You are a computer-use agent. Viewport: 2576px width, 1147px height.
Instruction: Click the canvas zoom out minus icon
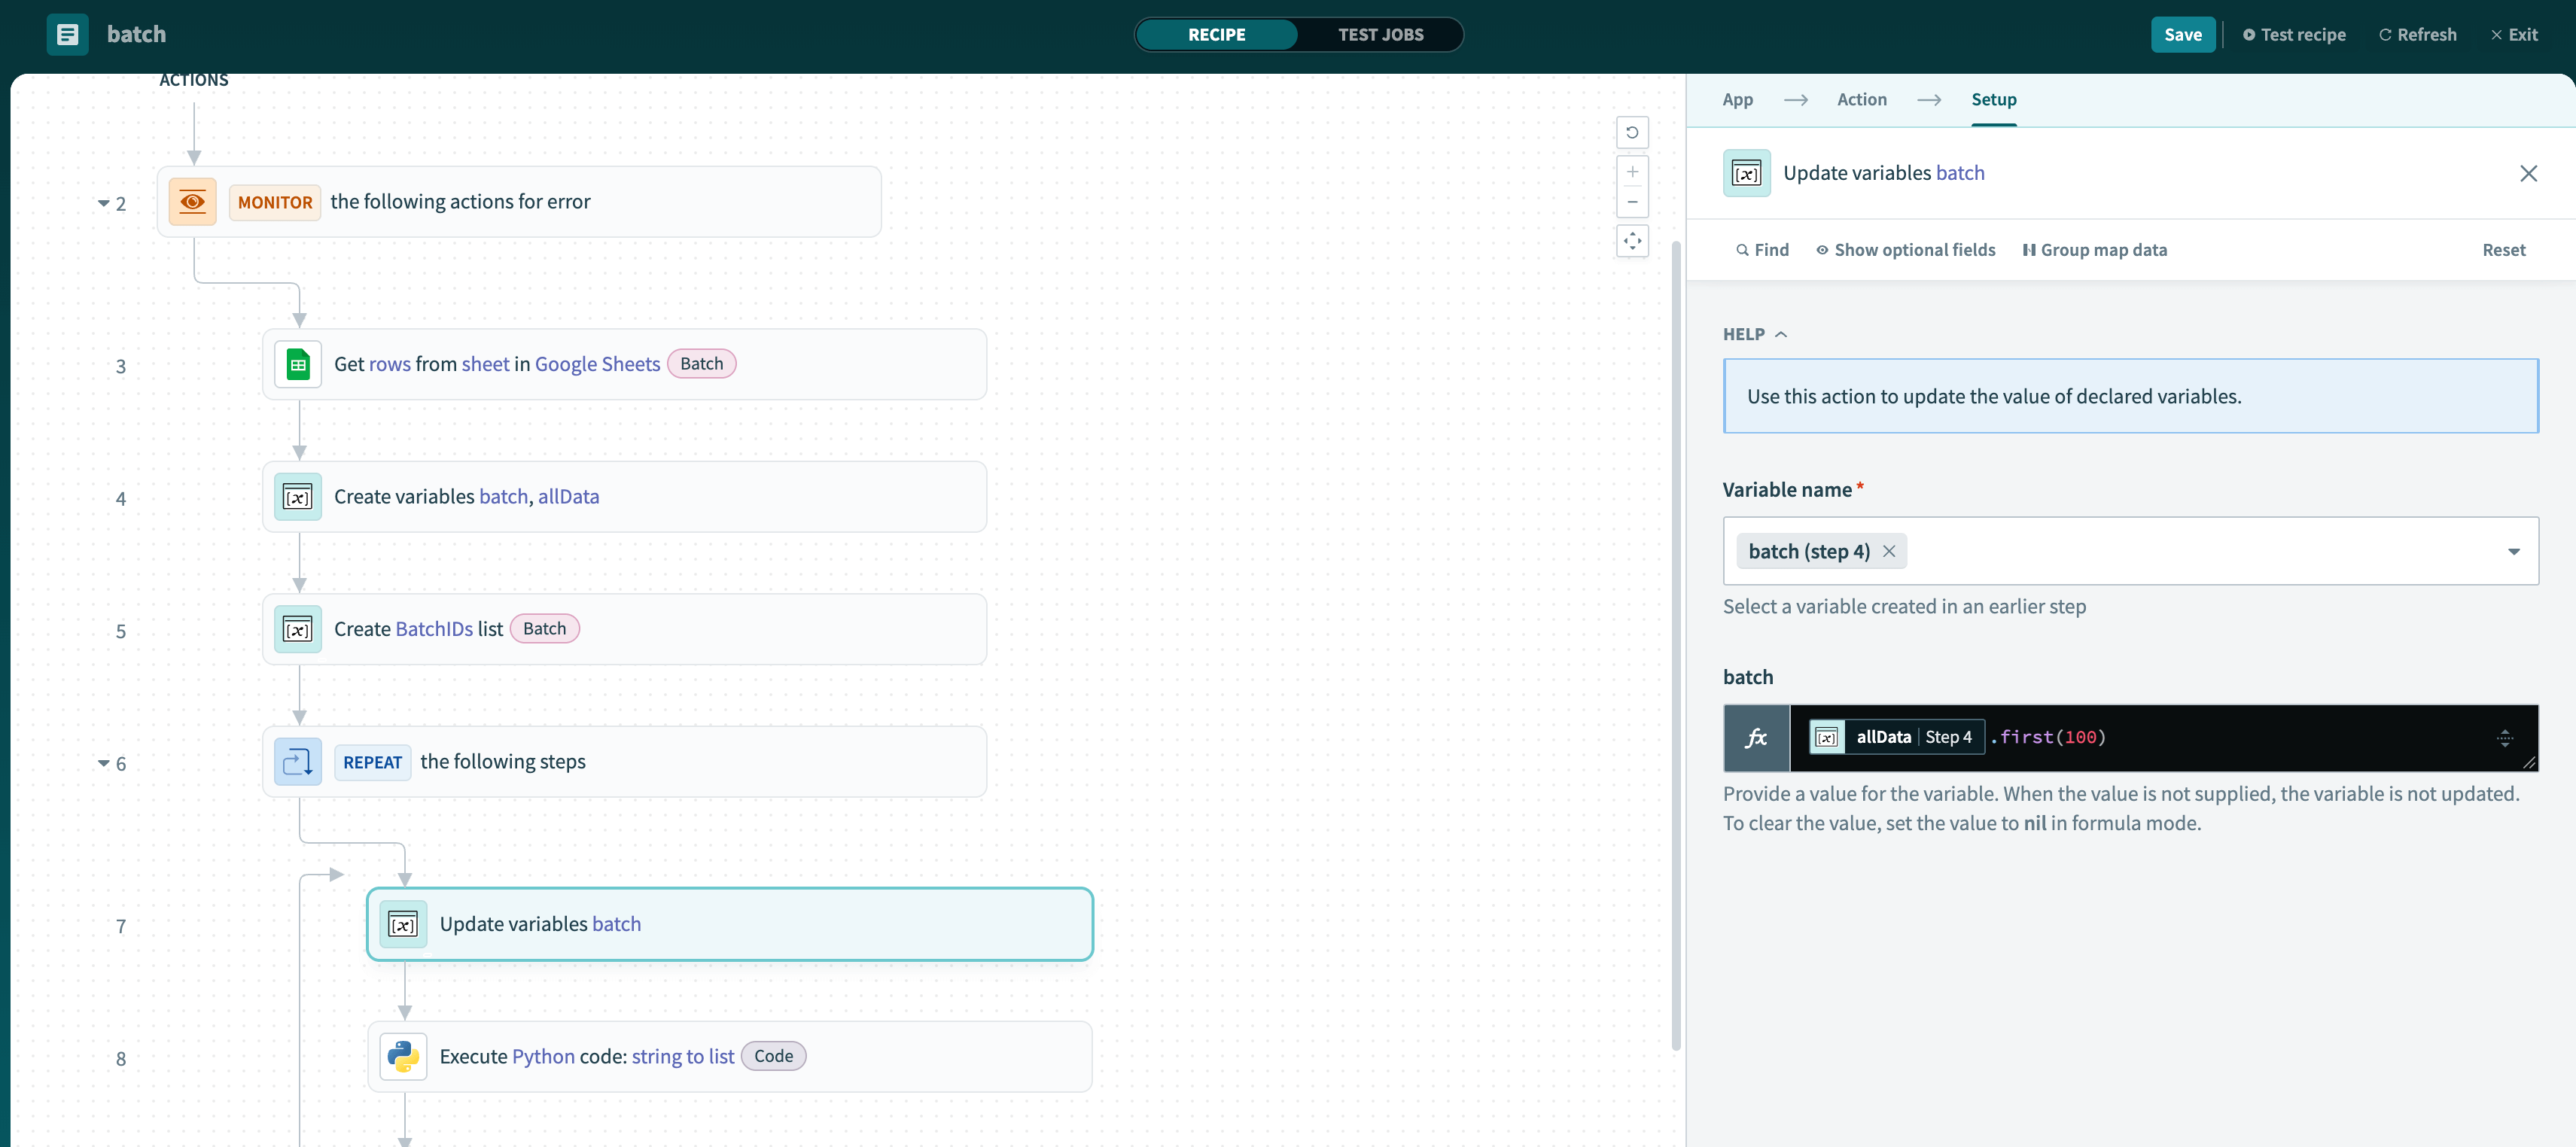pyautogui.click(x=1632, y=203)
